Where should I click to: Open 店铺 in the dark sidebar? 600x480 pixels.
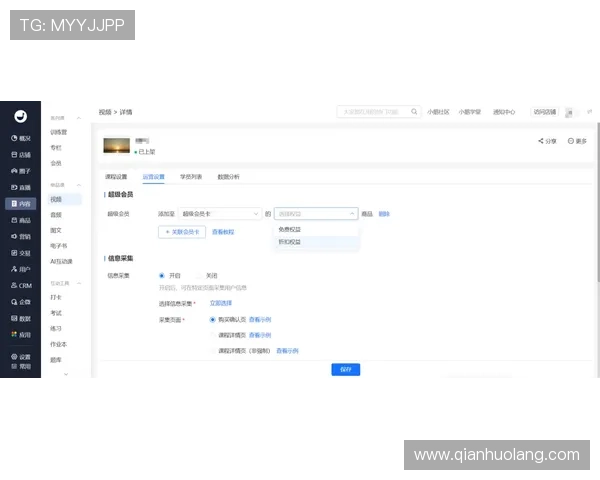[21, 155]
